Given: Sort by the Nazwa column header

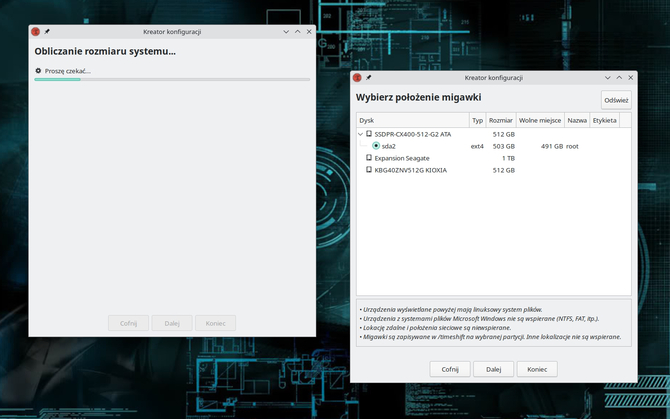Looking at the screenshot, I should click(577, 120).
